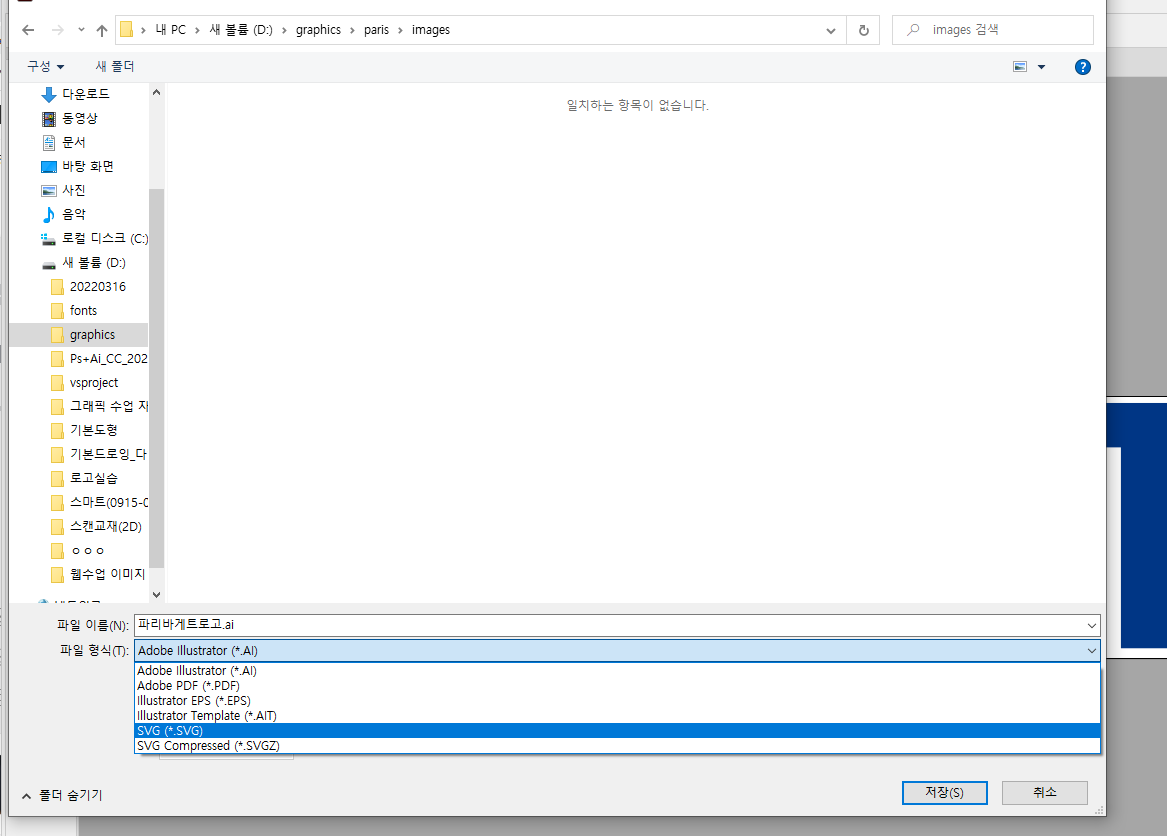Screen dimensions: 1167x836
Task: Open the 웹수업 이미지 folder
Action: 107,575
